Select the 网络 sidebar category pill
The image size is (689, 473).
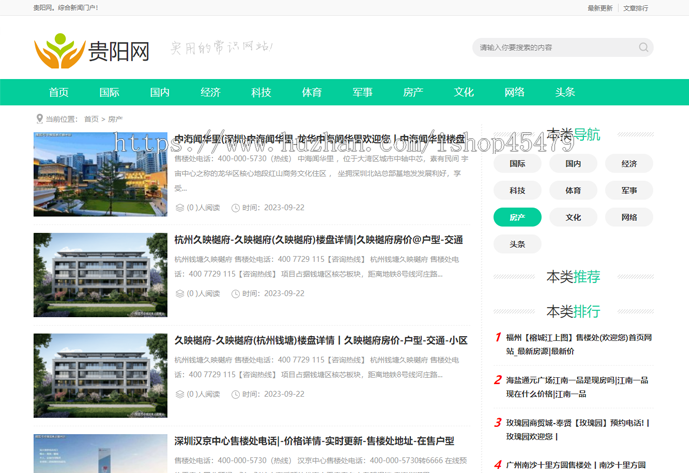pos(629,217)
